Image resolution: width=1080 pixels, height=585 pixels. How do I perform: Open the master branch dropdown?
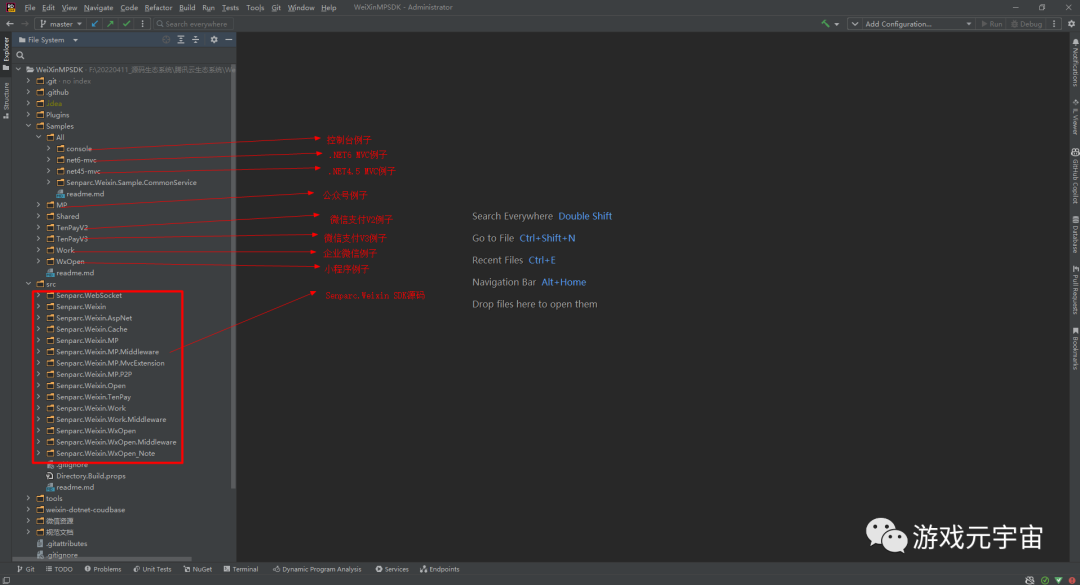pyautogui.click(x=61, y=23)
